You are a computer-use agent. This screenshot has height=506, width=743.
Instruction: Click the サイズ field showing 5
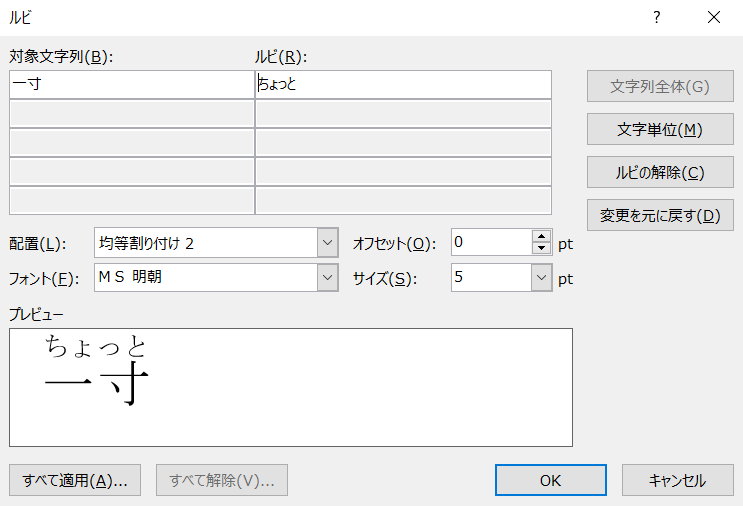click(491, 277)
